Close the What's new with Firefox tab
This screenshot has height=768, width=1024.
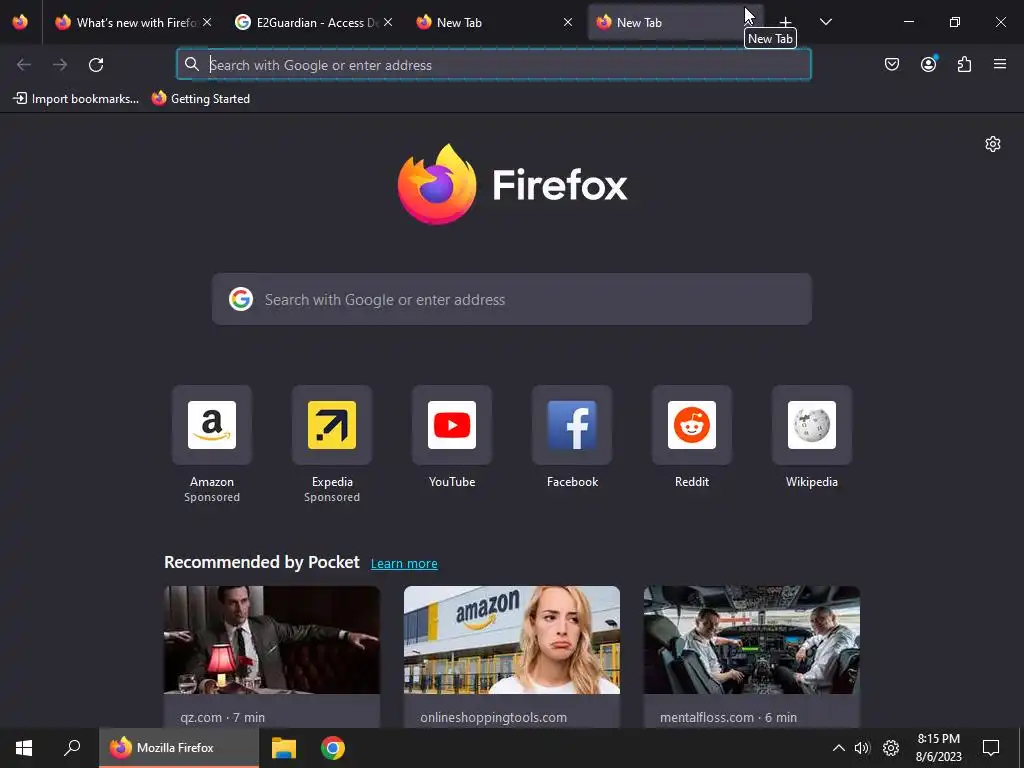pos(207,22)
